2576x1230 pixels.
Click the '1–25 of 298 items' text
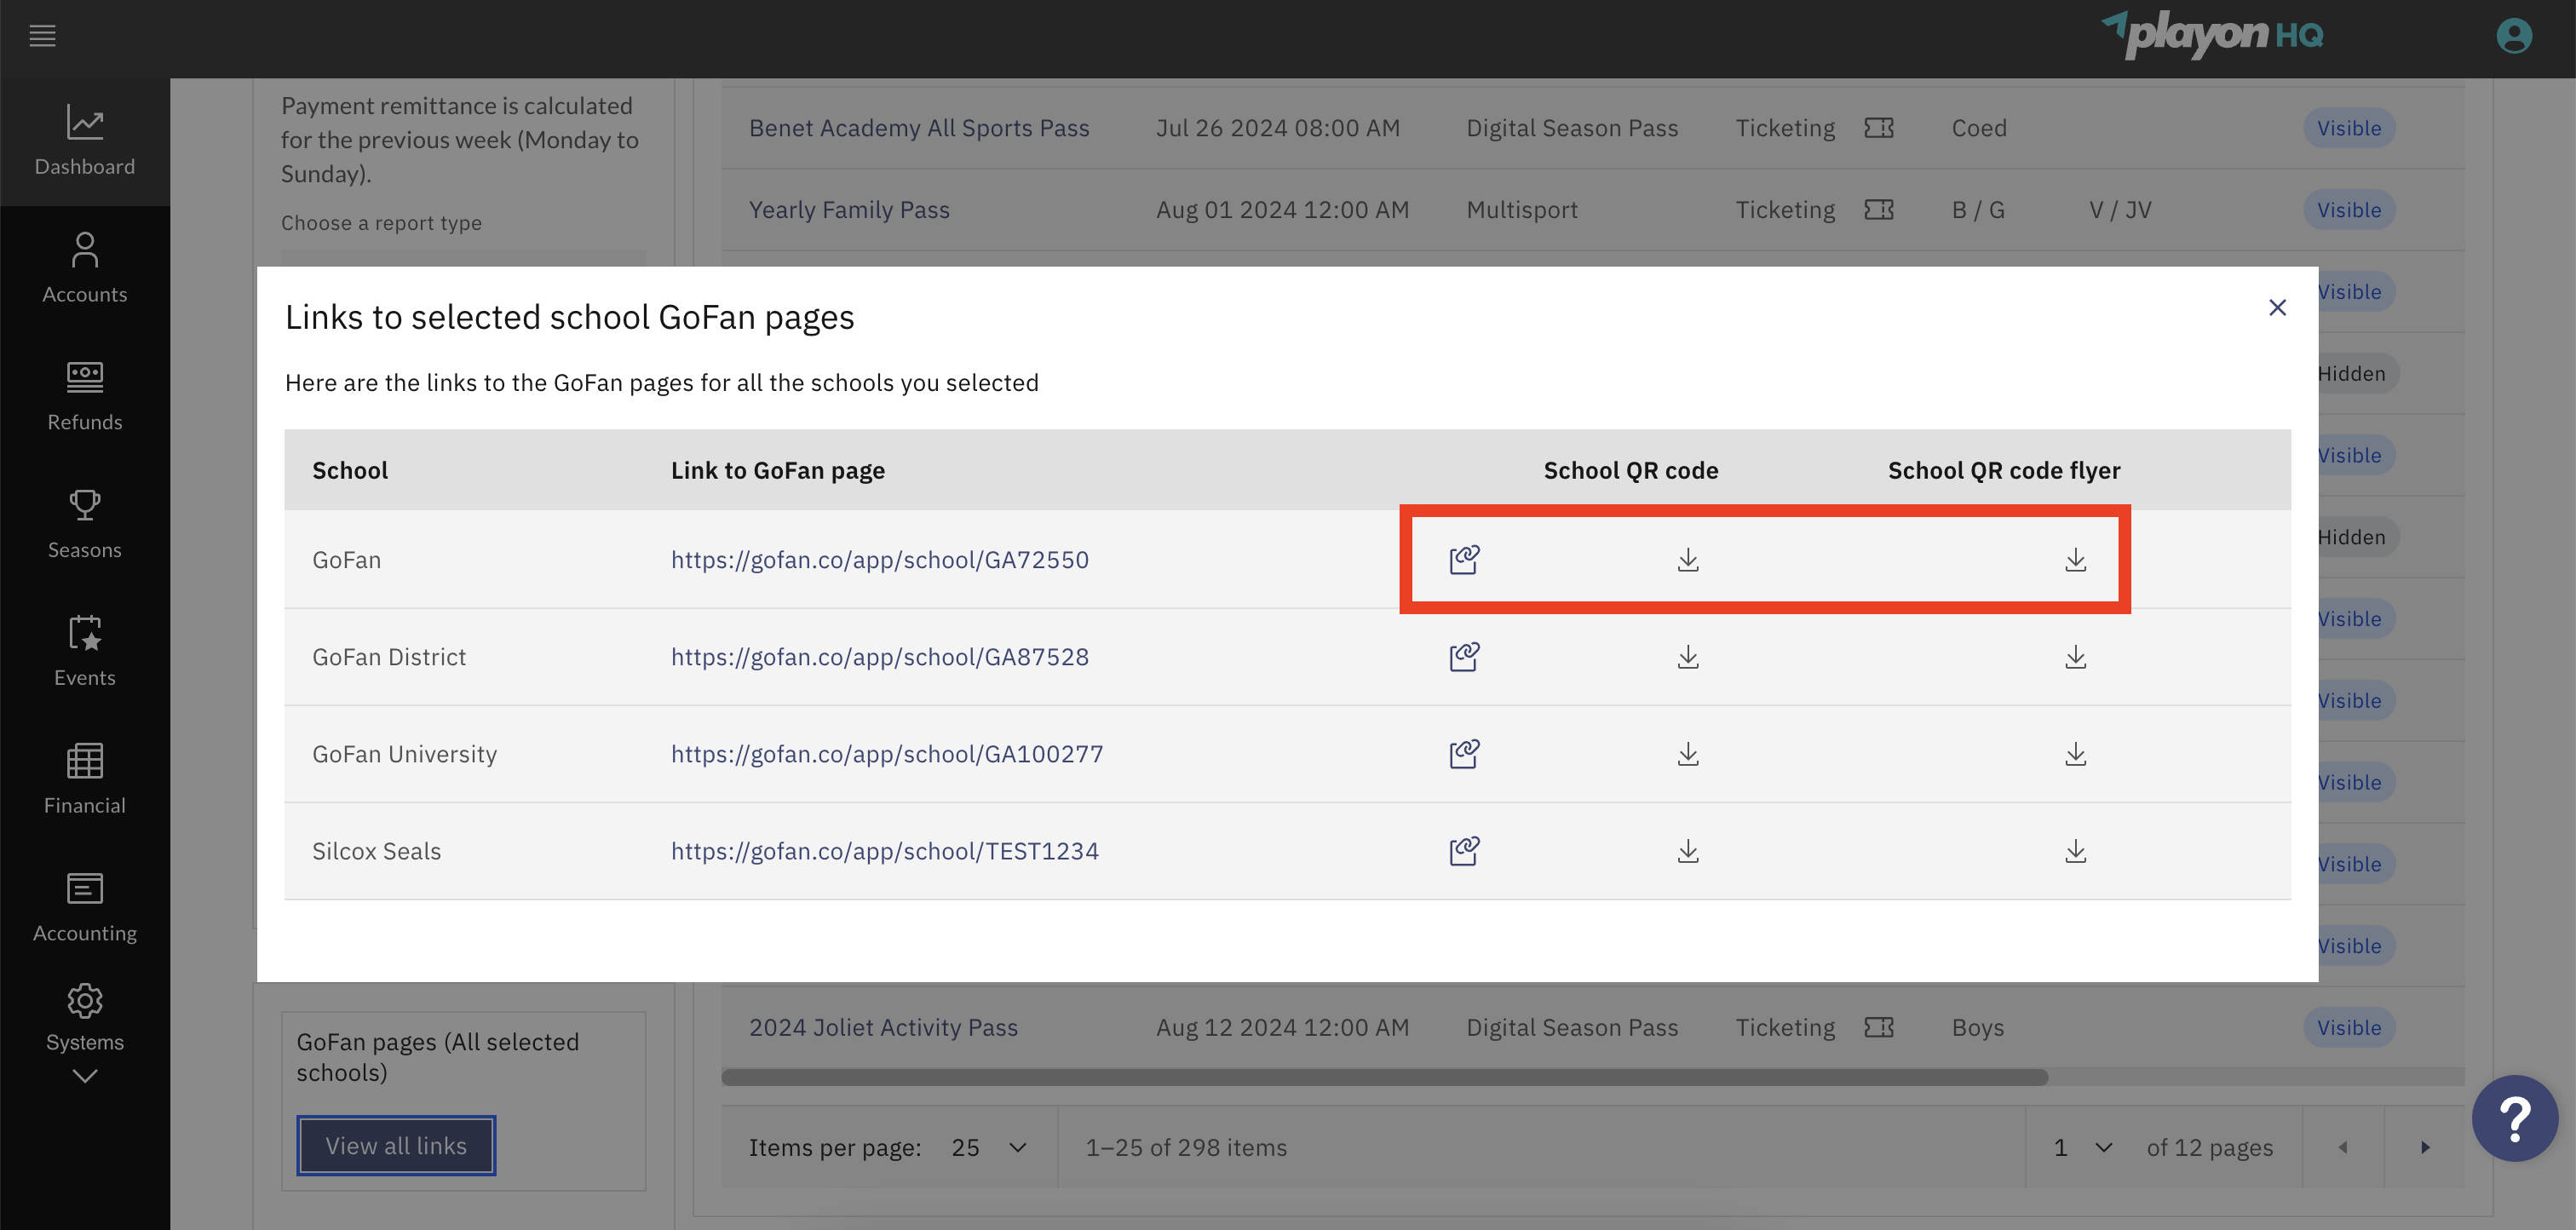click(x=1186, y=1148)
